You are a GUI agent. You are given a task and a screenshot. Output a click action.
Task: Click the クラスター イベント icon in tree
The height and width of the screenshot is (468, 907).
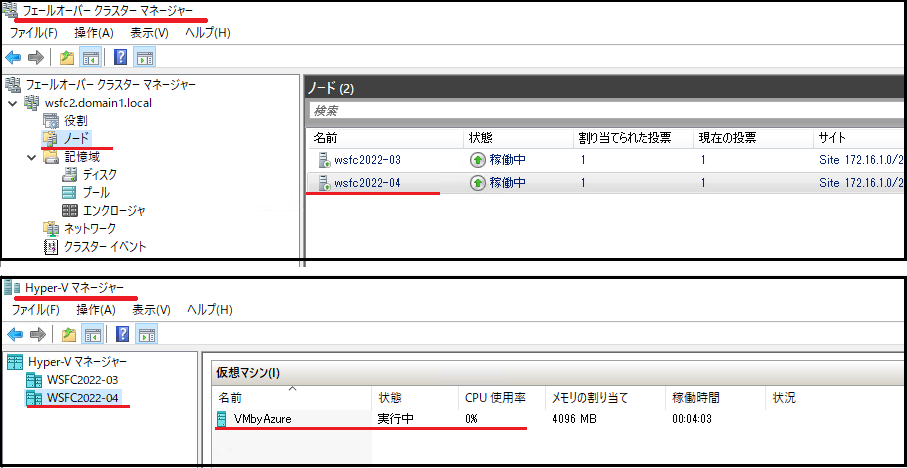[x=51, y=246]
